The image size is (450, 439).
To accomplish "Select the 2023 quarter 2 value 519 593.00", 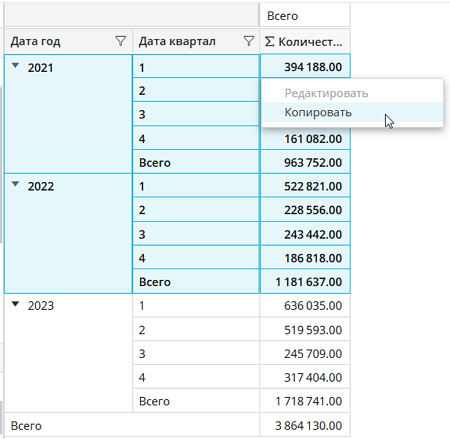I will coord(305,330).
